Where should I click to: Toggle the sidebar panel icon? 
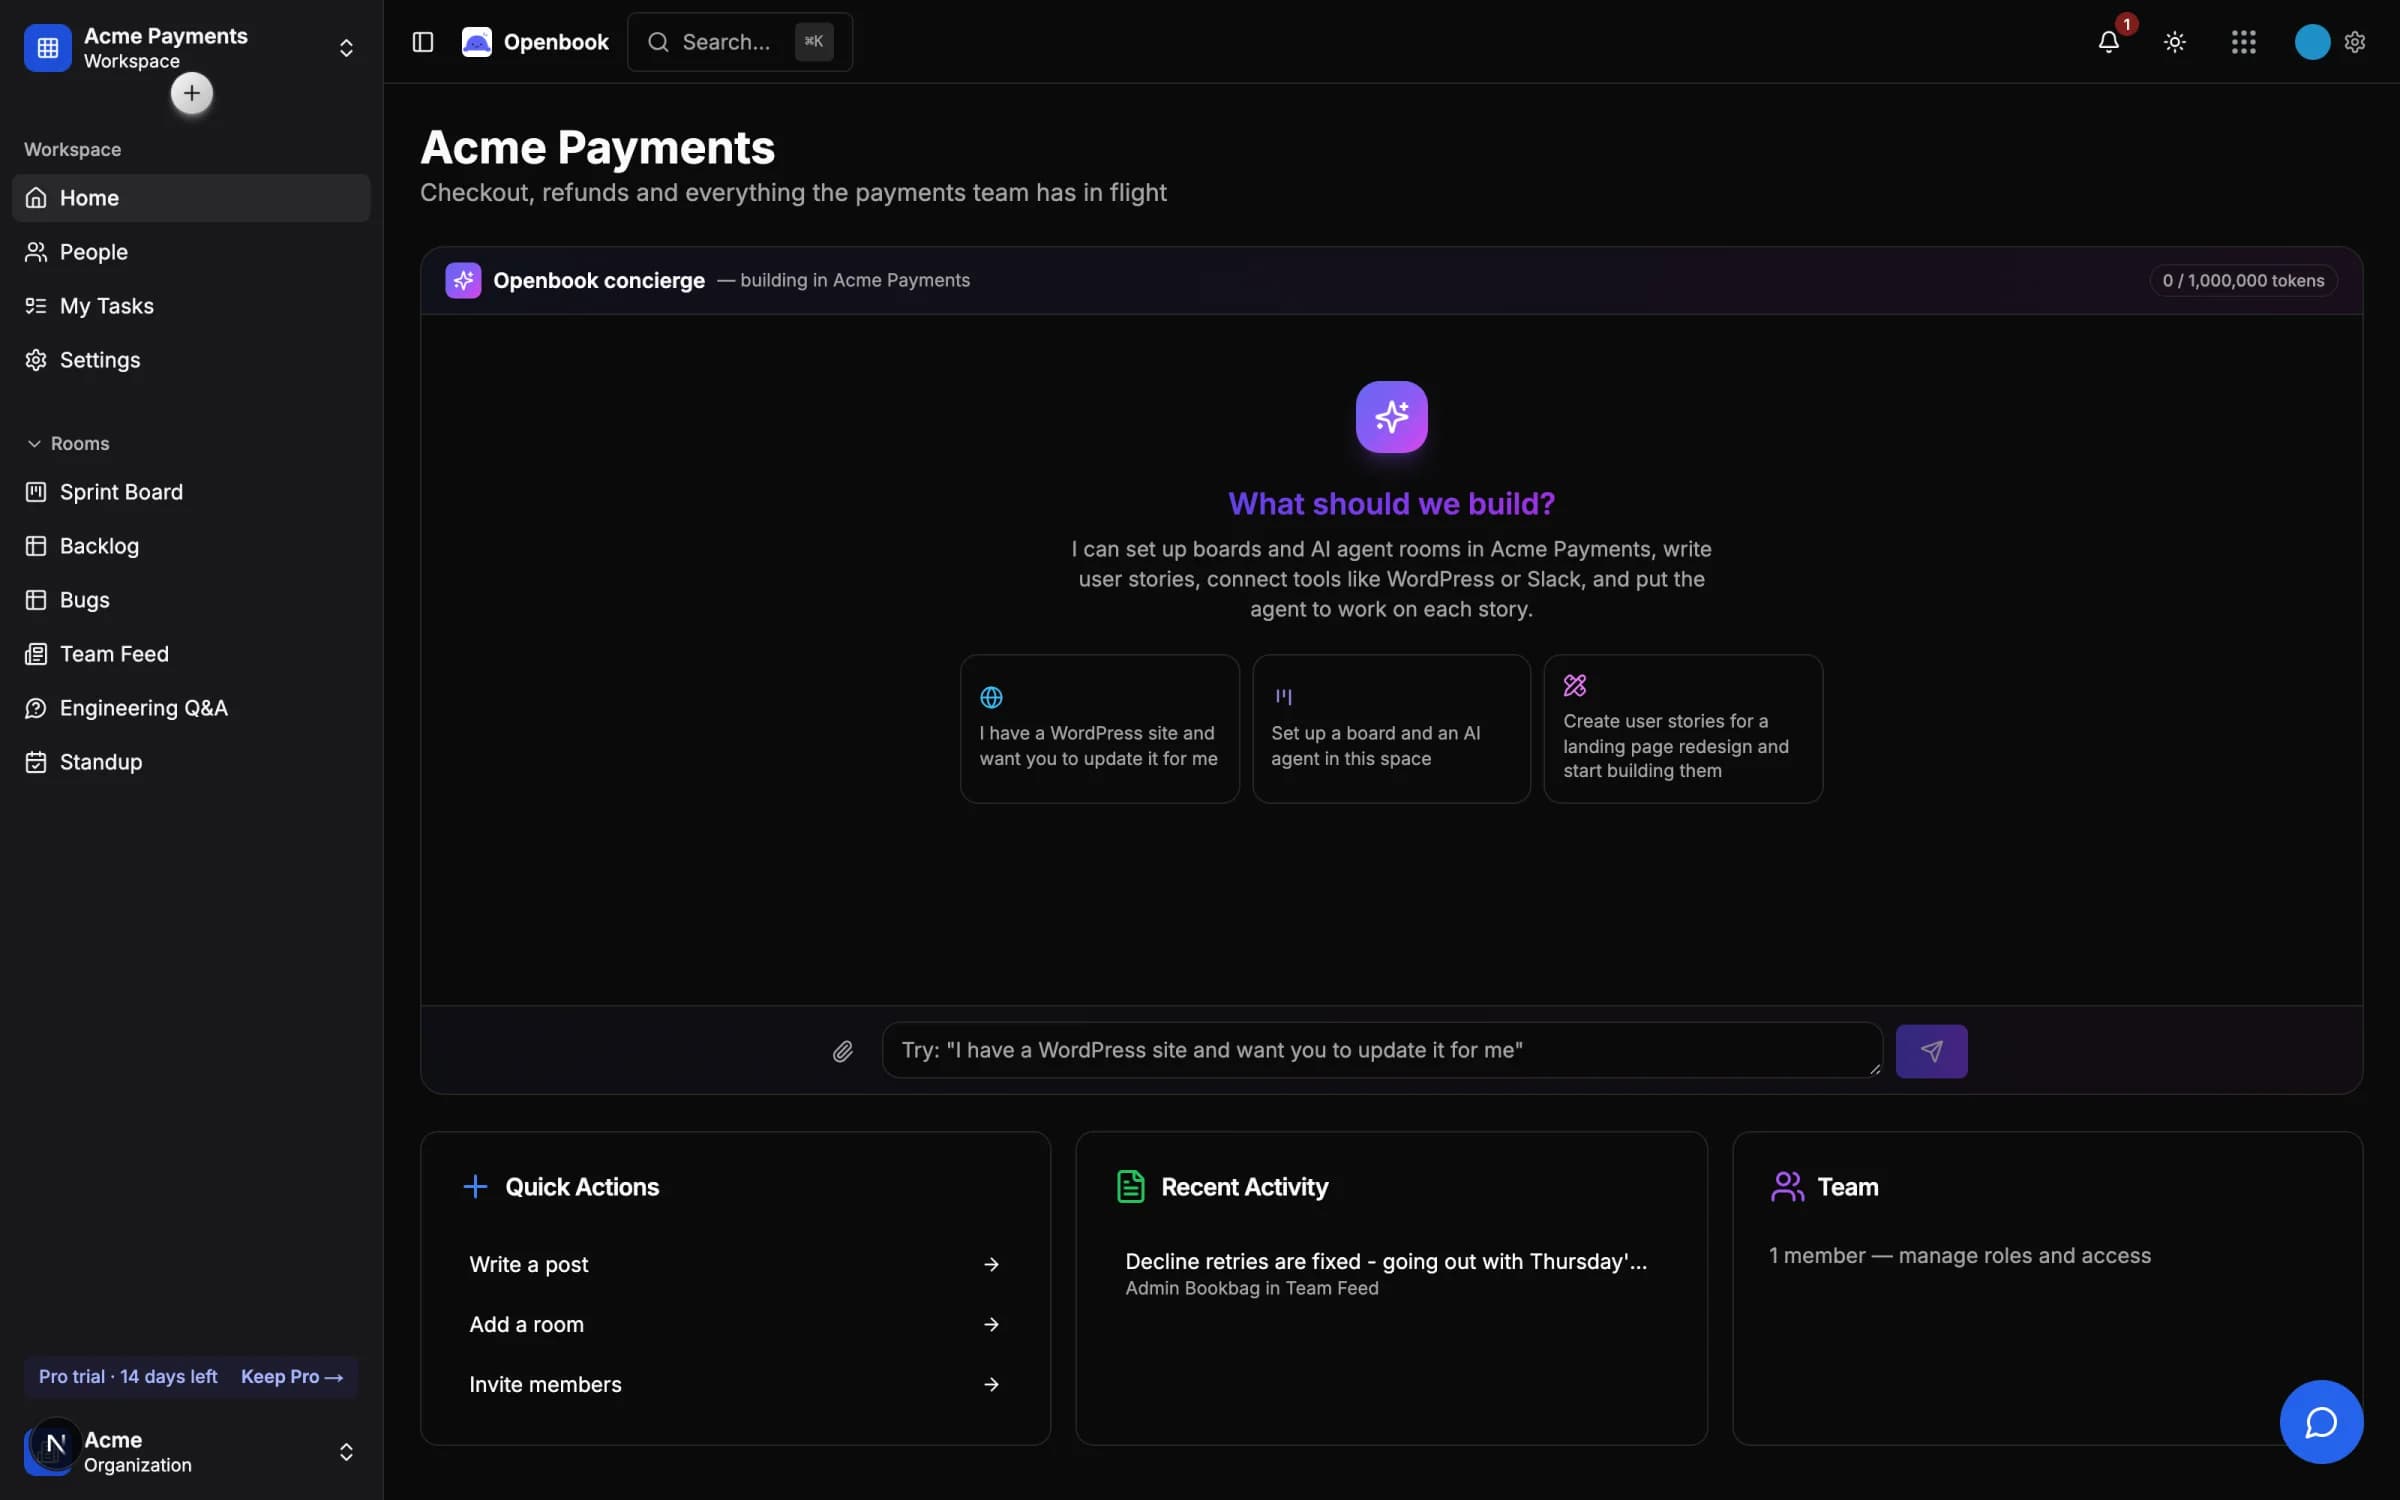click(422, 42)
